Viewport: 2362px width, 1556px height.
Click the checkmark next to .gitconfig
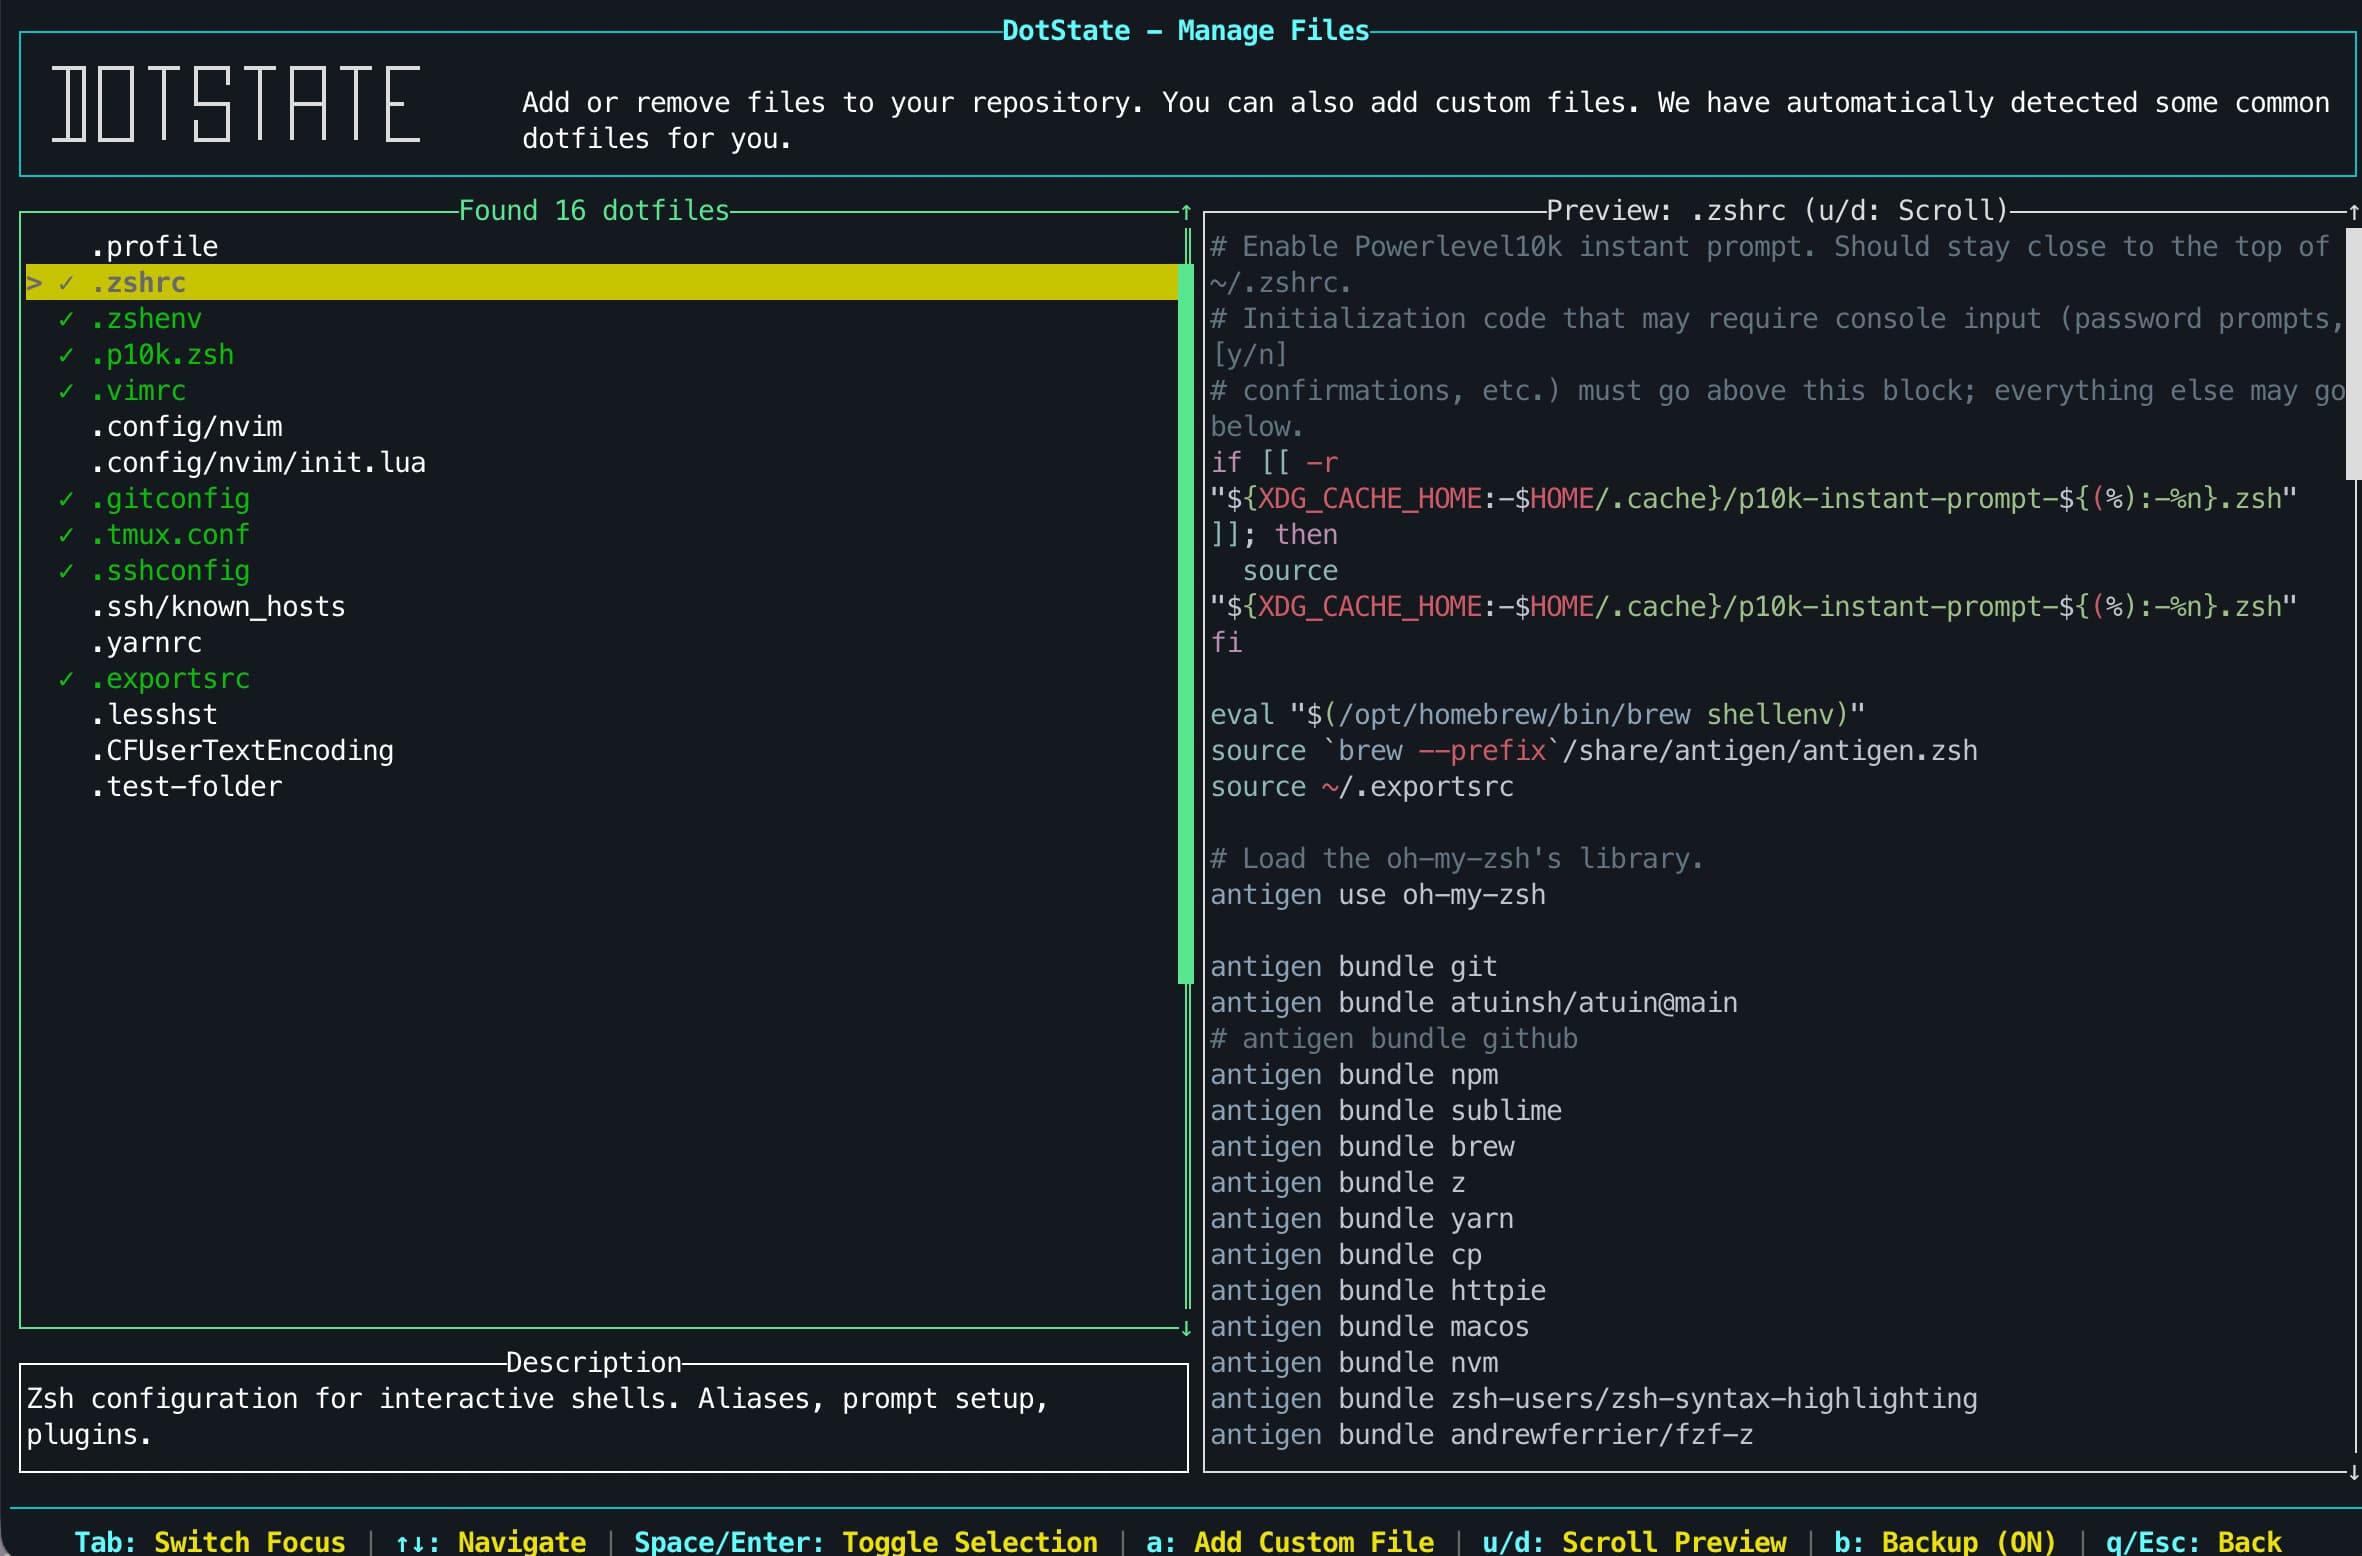click(x=66, y=499)
